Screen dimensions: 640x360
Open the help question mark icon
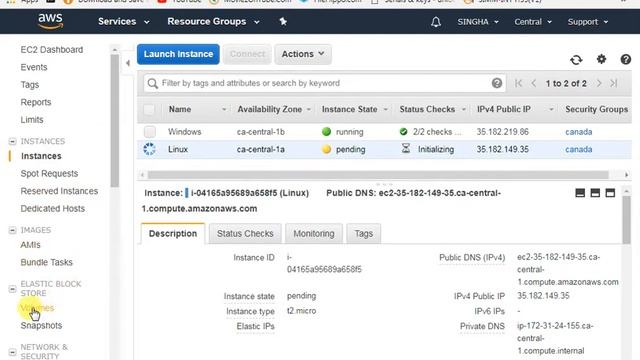coord(626,60)
